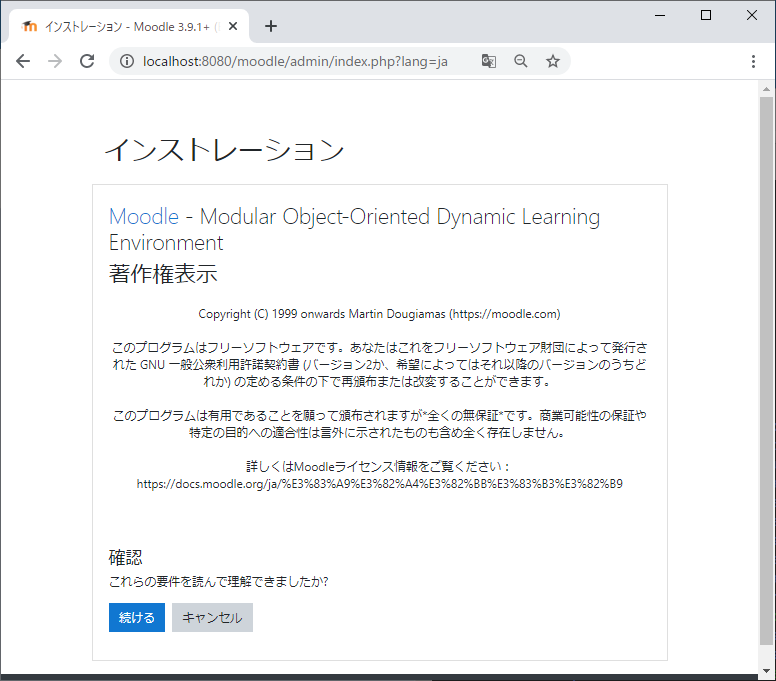Click the 著作権表示 heading

(x=163, y=274)
